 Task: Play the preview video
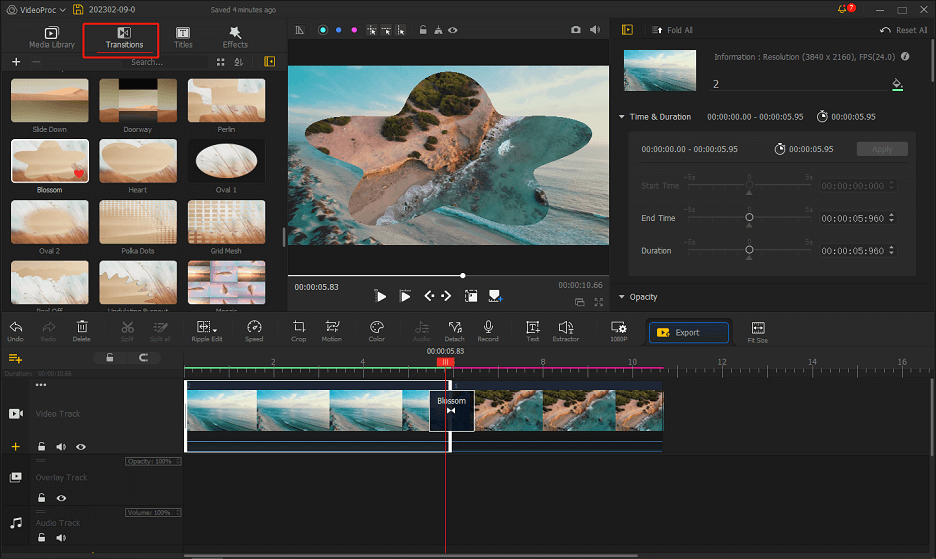tap(380, 296)
